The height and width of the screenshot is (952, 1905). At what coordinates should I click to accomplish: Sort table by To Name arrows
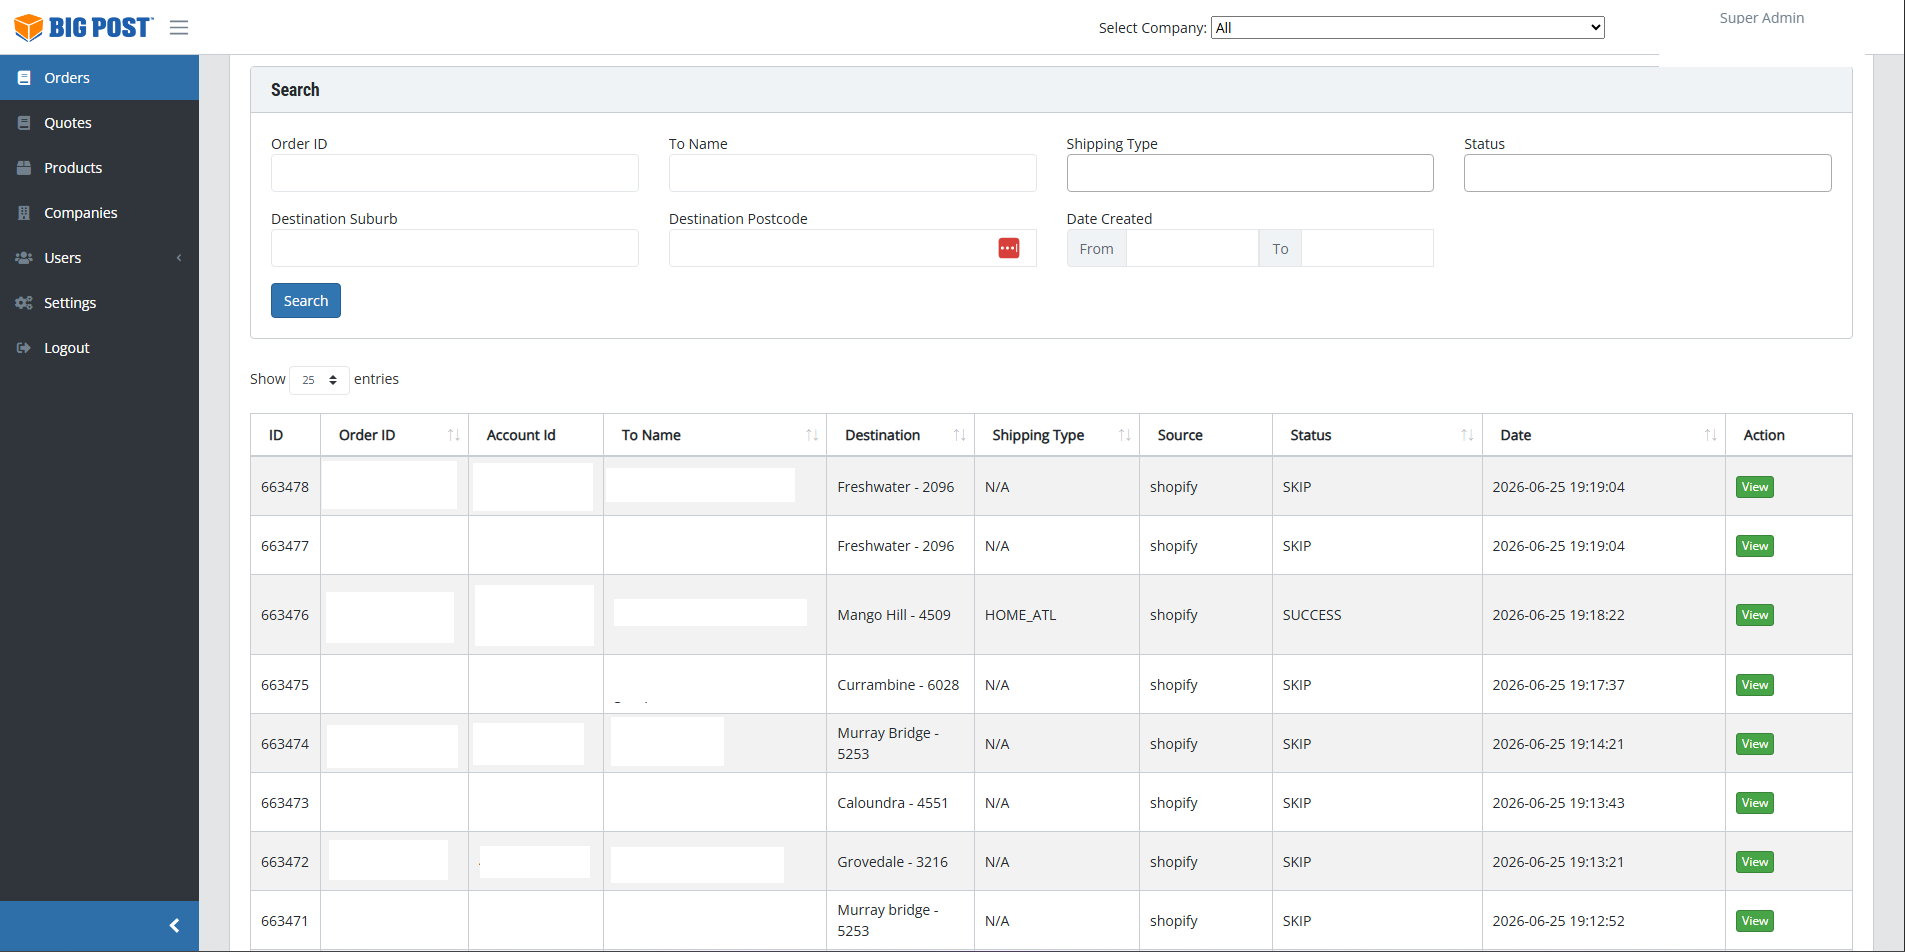click(812, 435)
